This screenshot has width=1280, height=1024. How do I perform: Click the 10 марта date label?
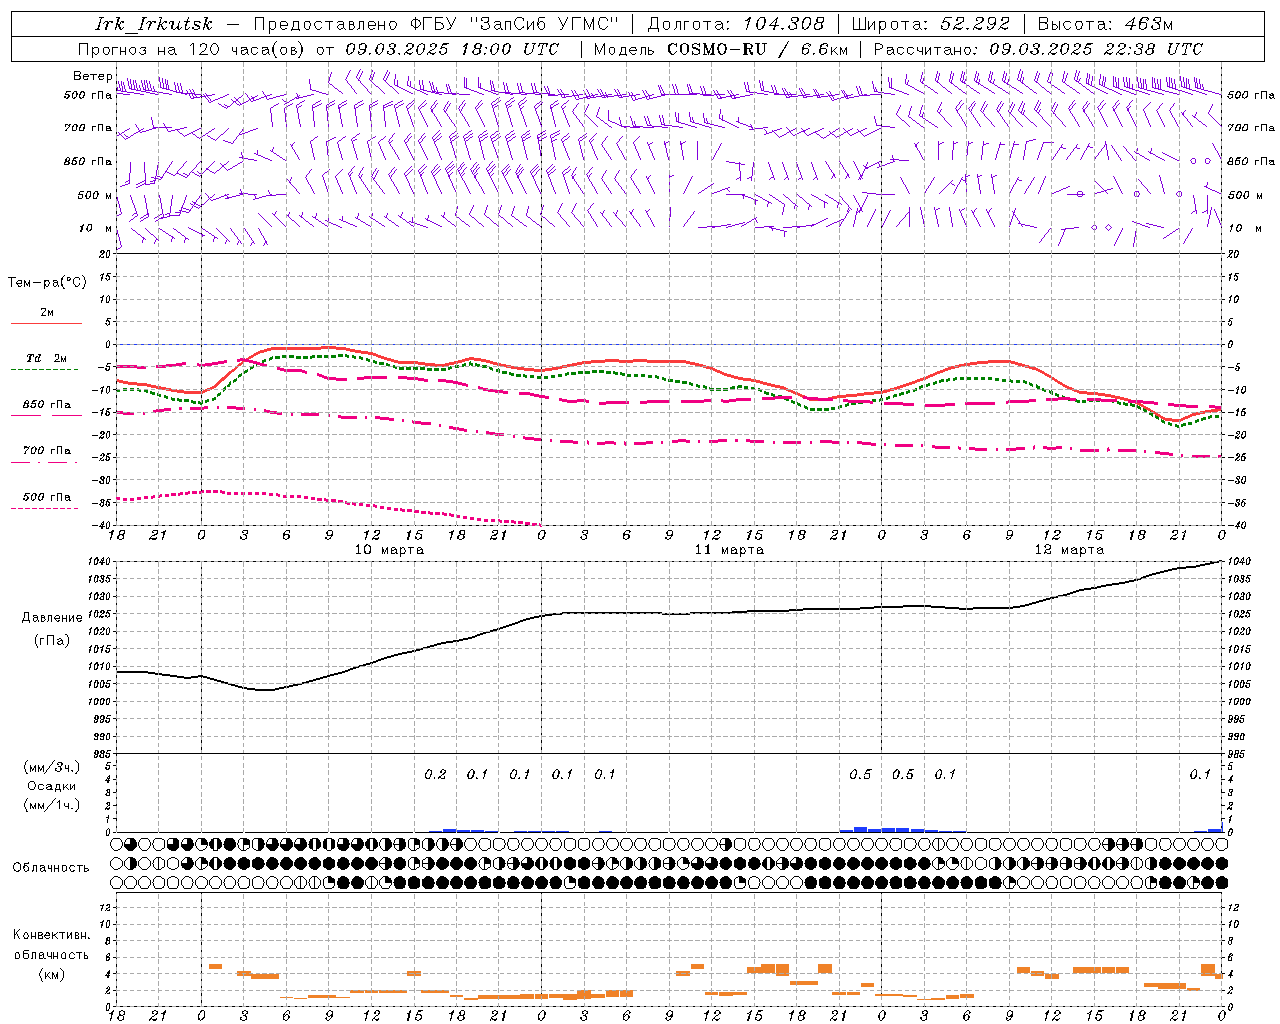pos(389,549)
